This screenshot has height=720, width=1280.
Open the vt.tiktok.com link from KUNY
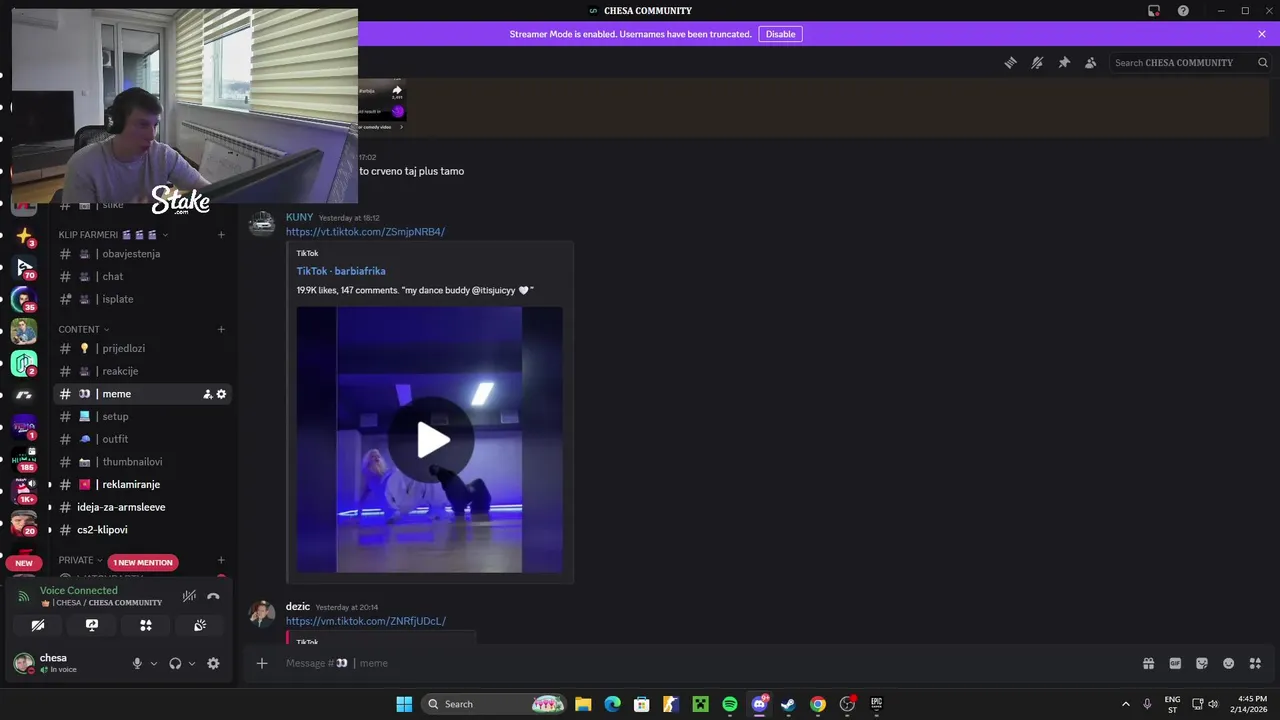point(365,232)
